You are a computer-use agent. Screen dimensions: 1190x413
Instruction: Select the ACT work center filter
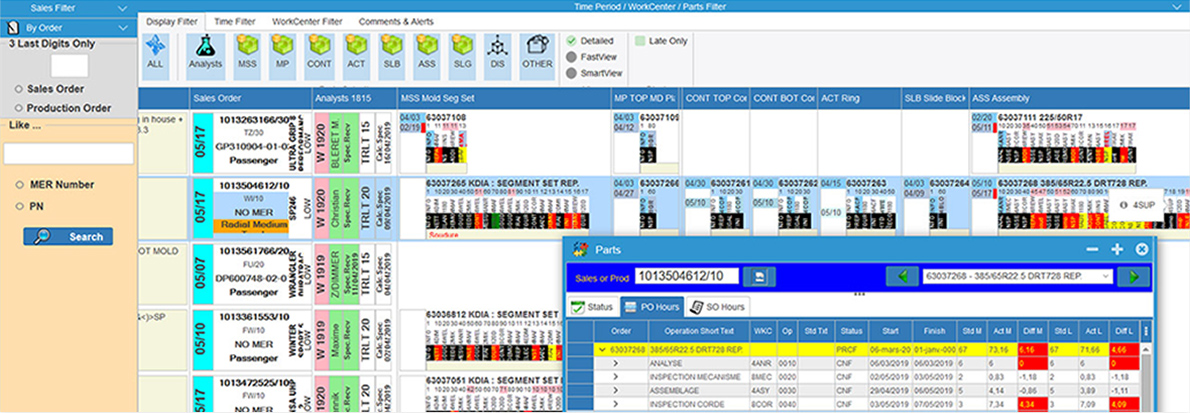tap(357, 55)
